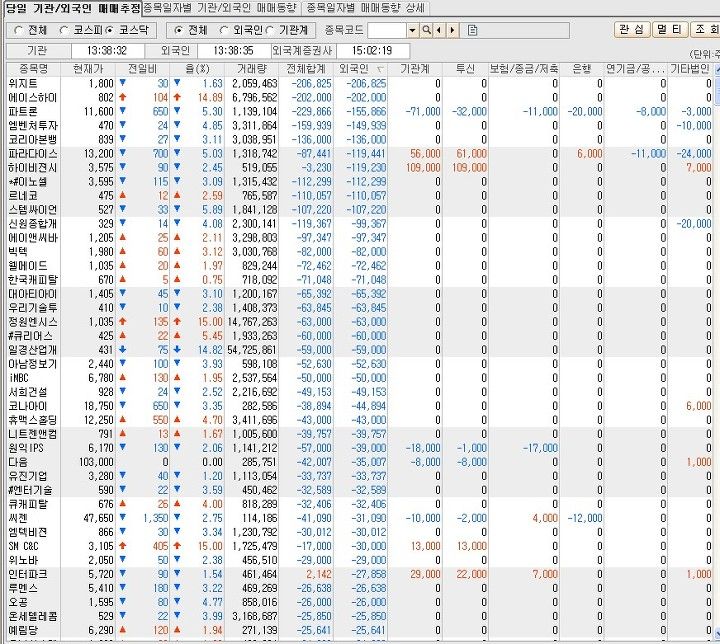Click the 관심 button
This screenshot has height=644, width=720.
coord(632,29)
